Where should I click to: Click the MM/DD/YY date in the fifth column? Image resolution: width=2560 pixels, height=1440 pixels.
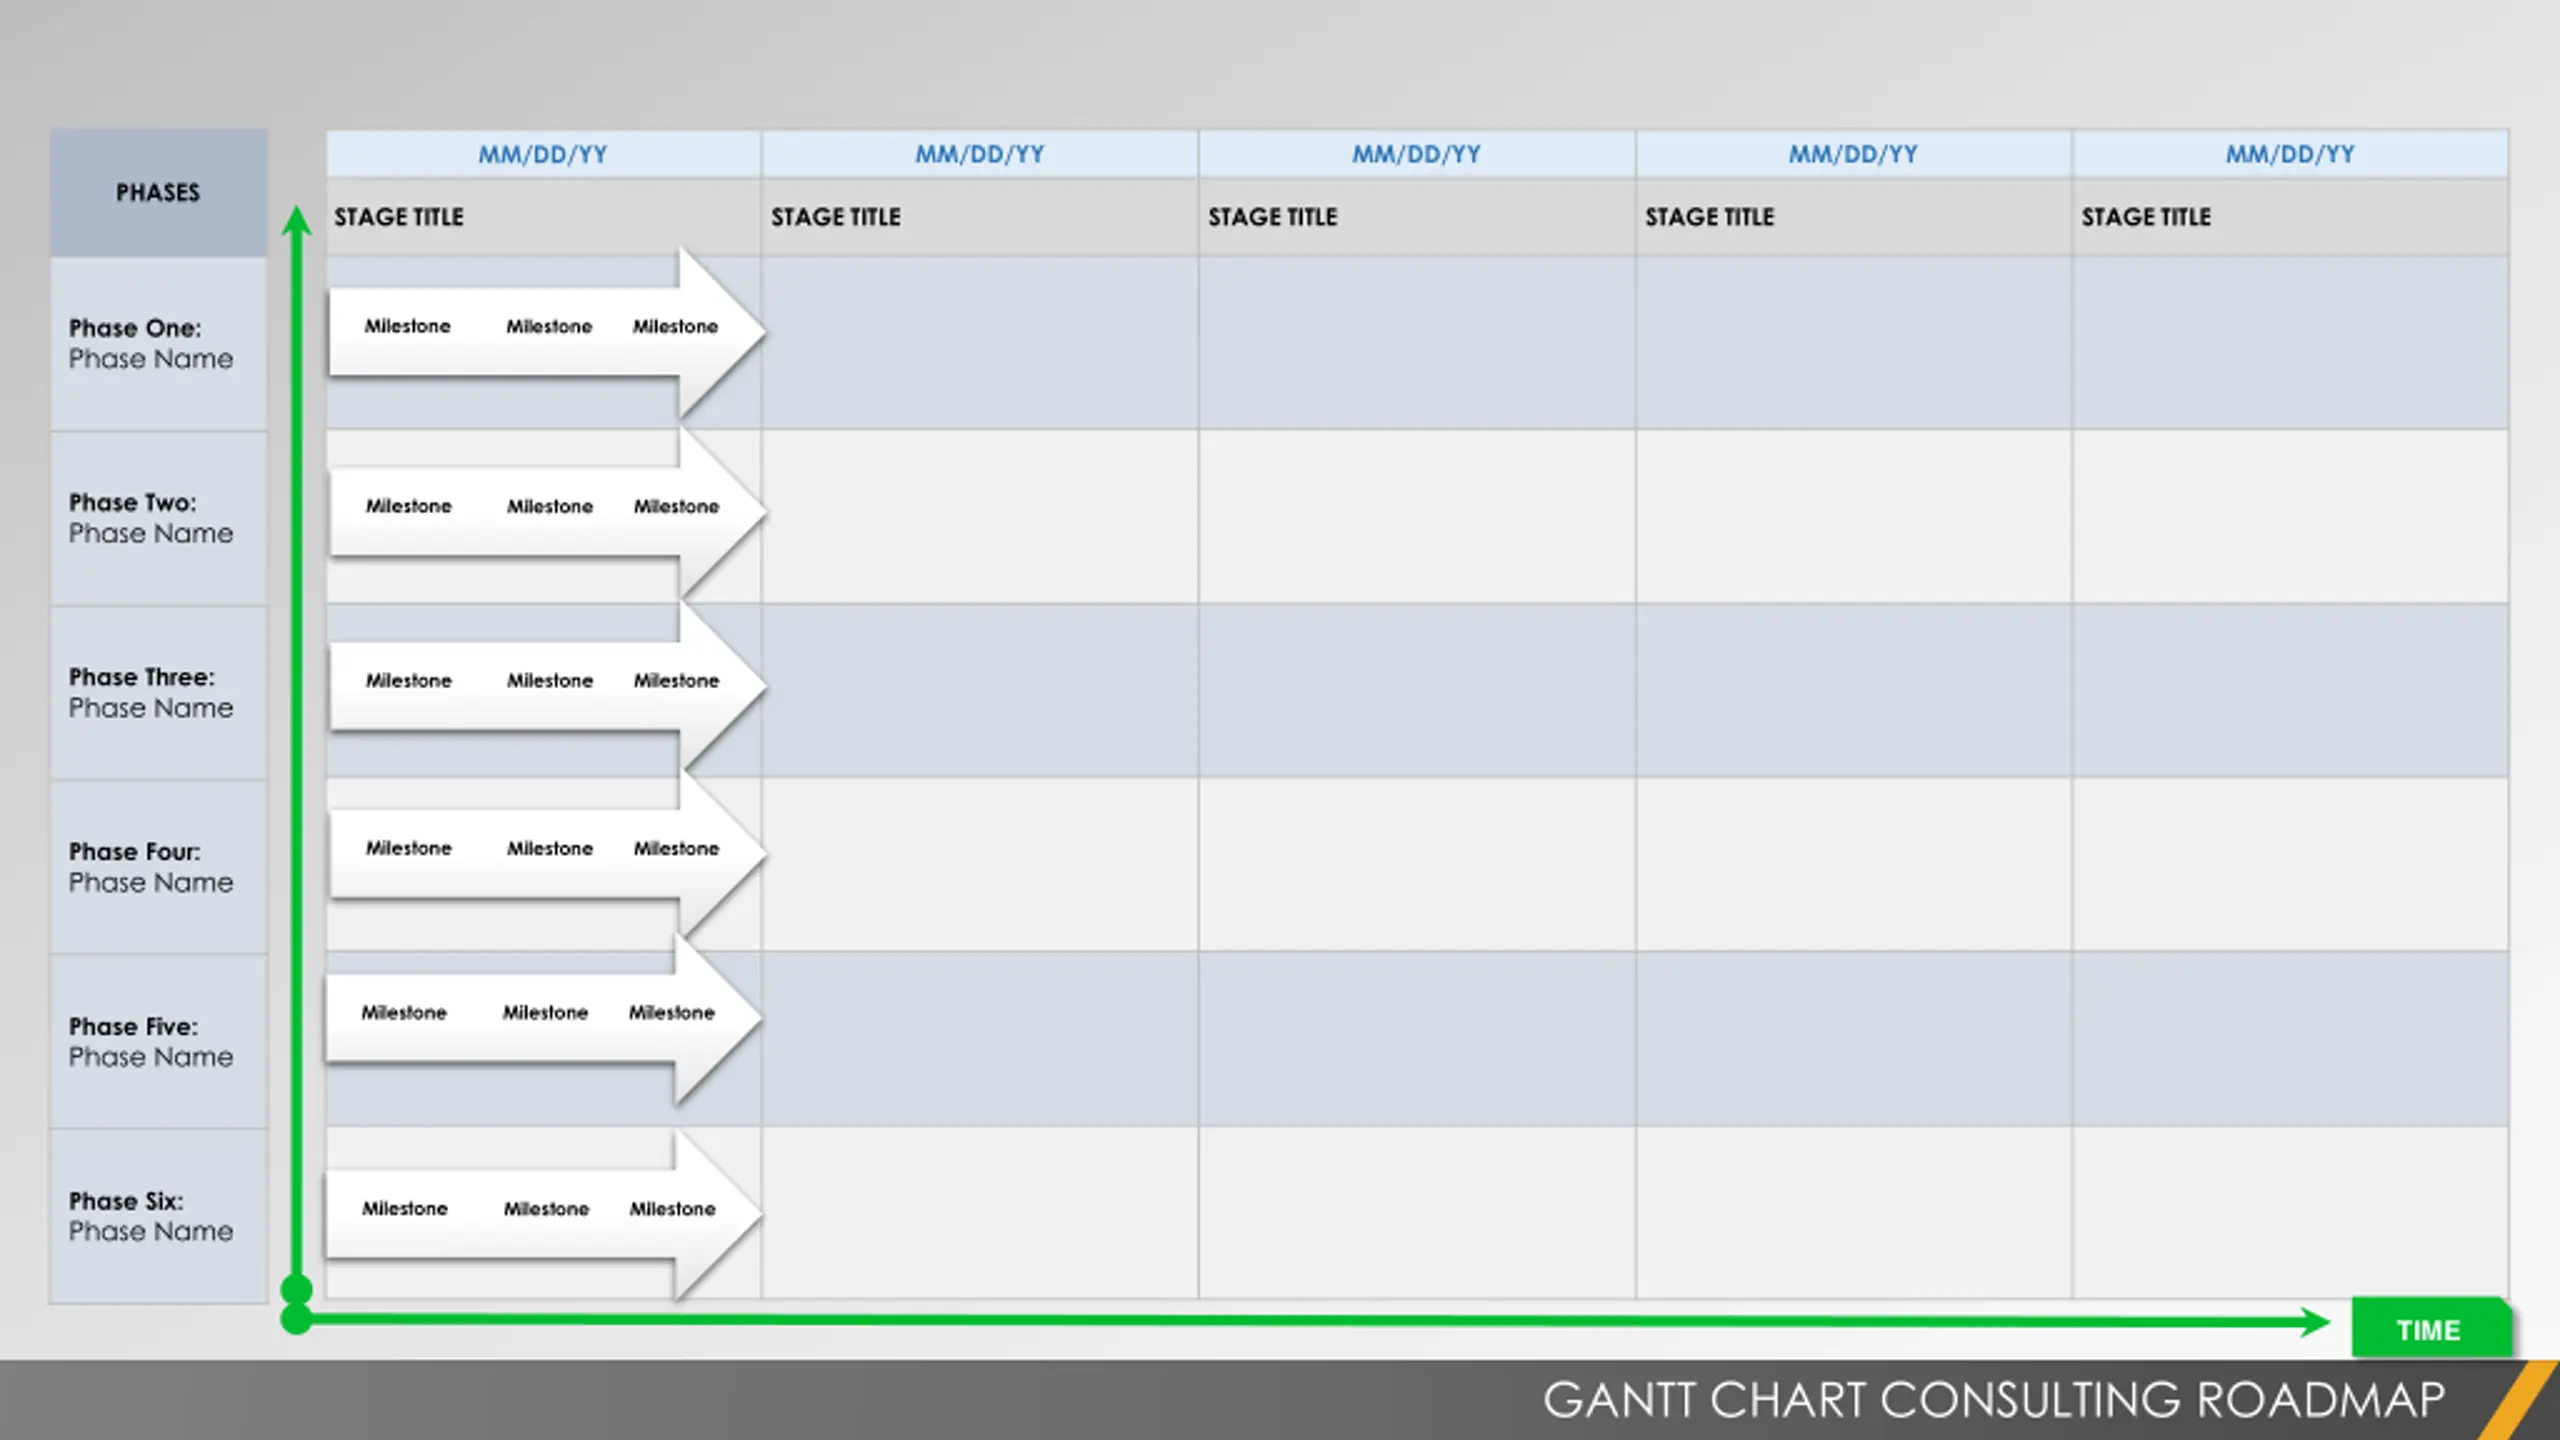coord(2290,154)
